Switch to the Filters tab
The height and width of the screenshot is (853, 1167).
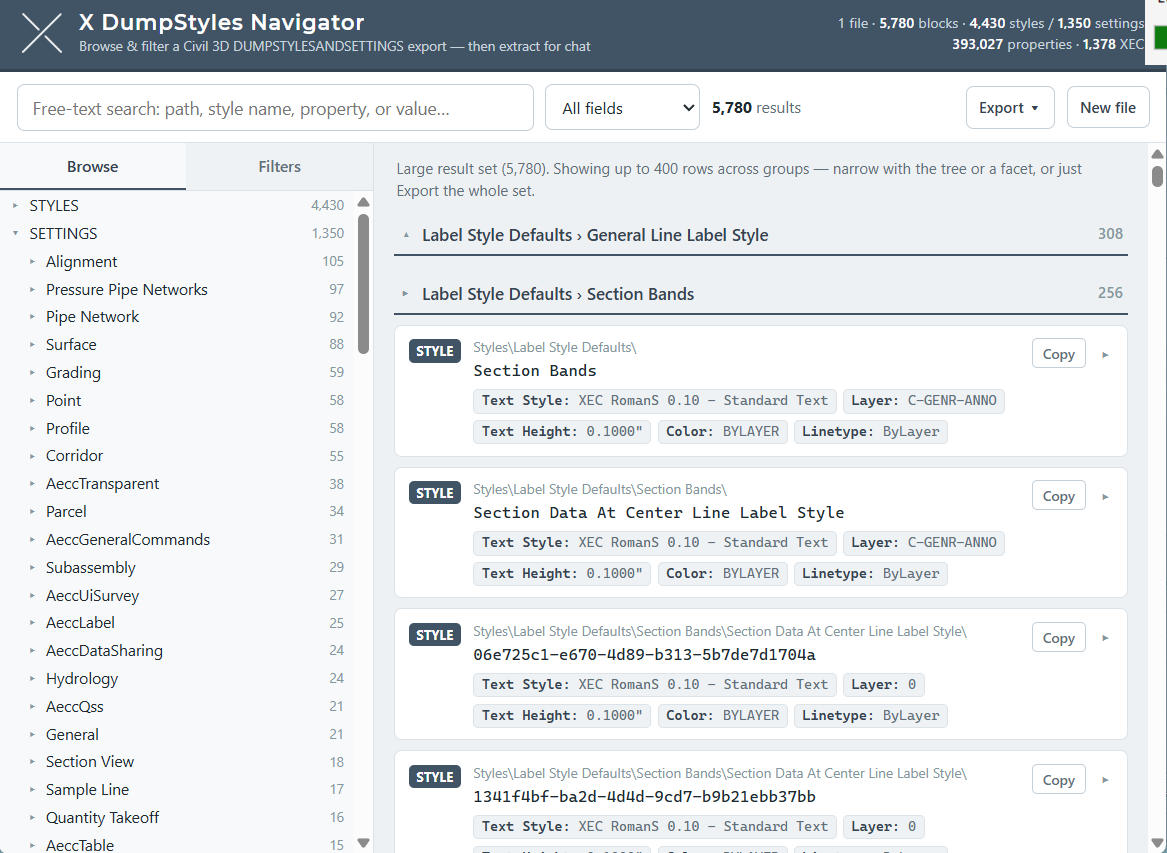(x=280, y=167)
